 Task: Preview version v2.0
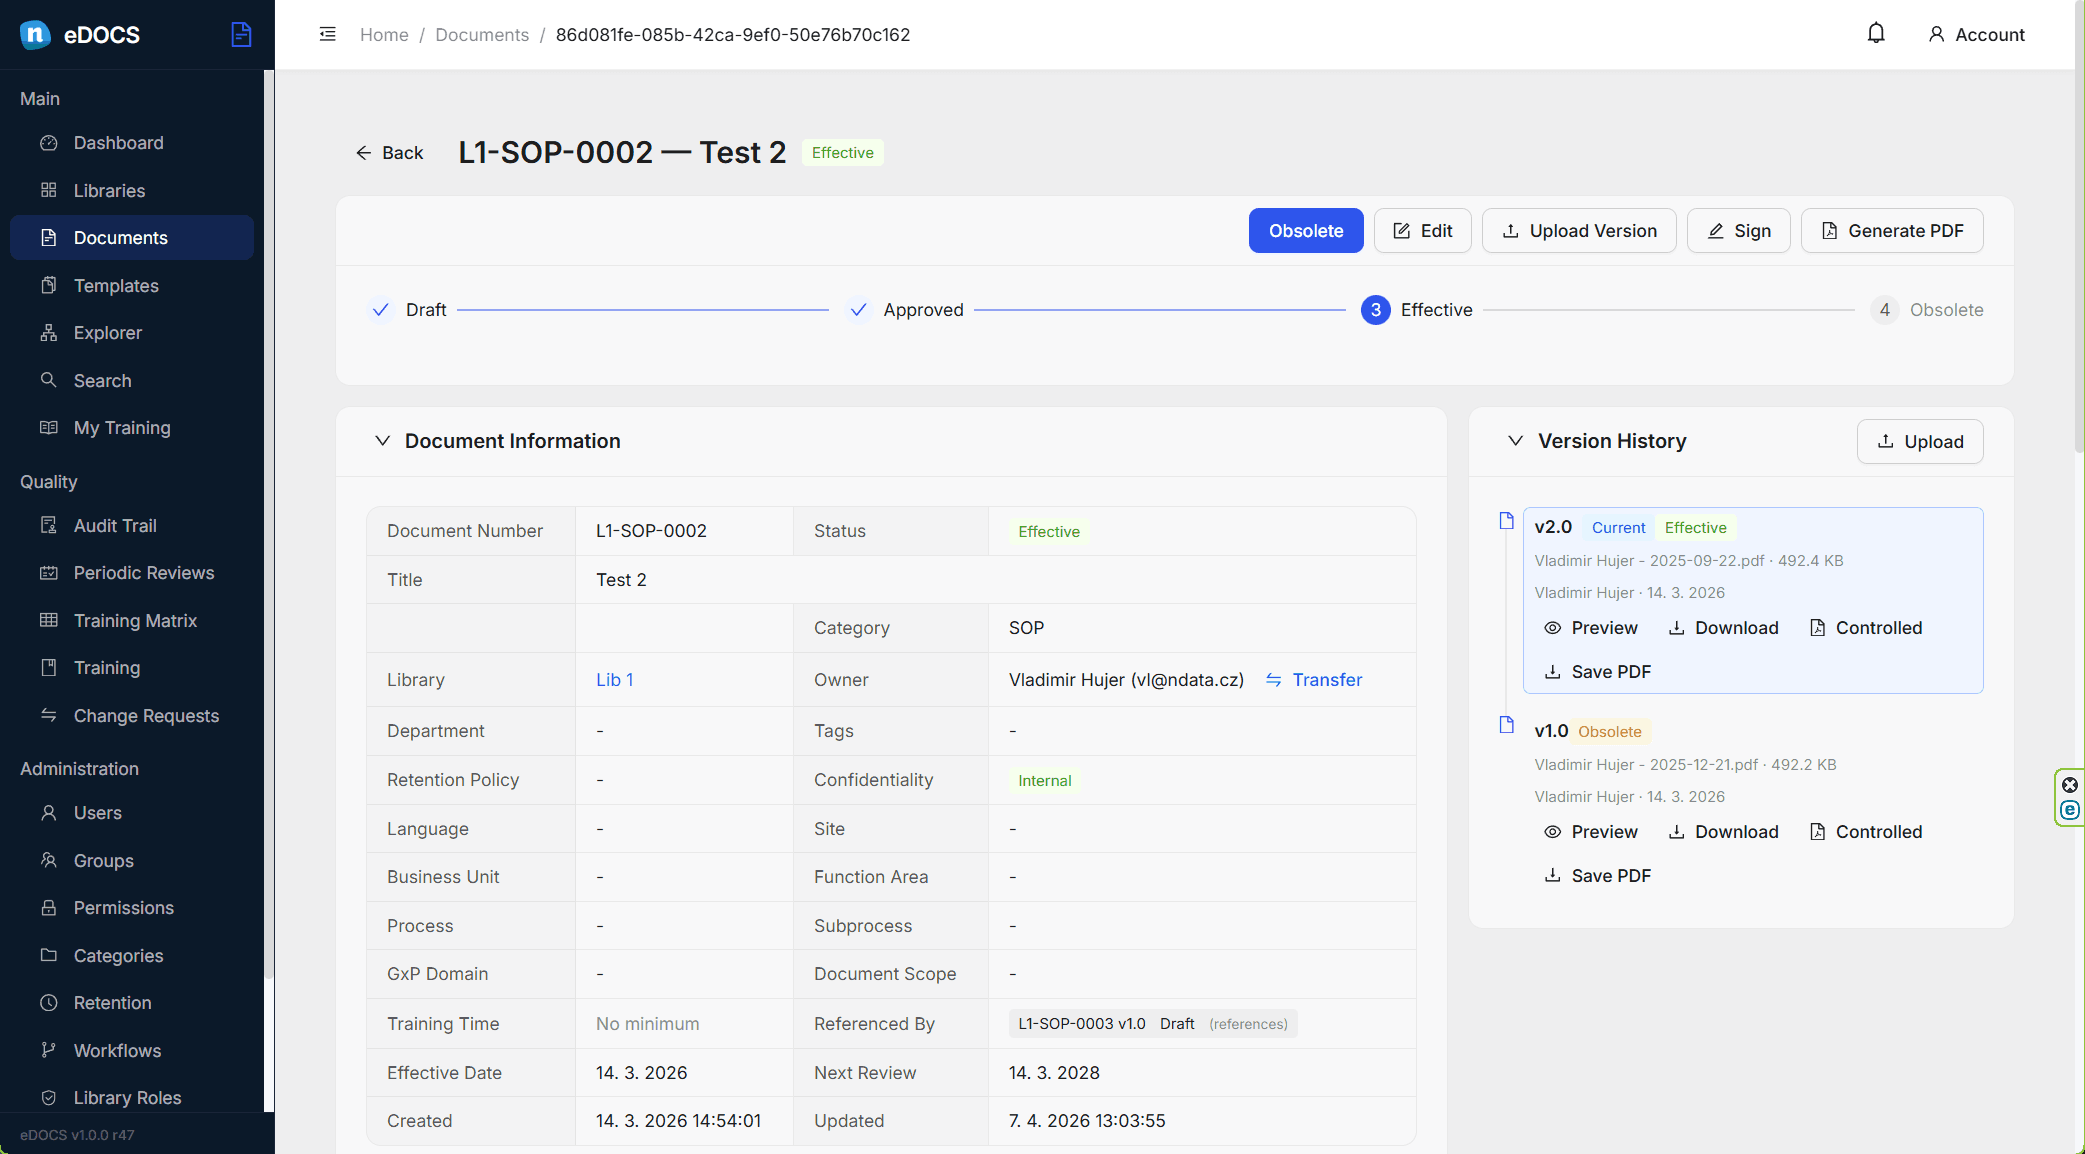click(x=1591, y=628)
